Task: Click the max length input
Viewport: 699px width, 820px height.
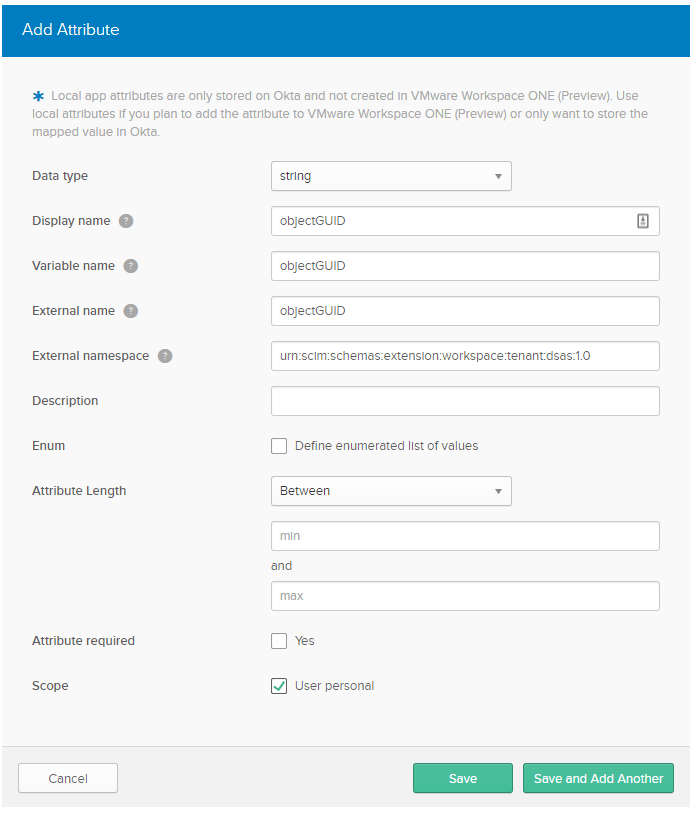Action: (x=465, y=596)
